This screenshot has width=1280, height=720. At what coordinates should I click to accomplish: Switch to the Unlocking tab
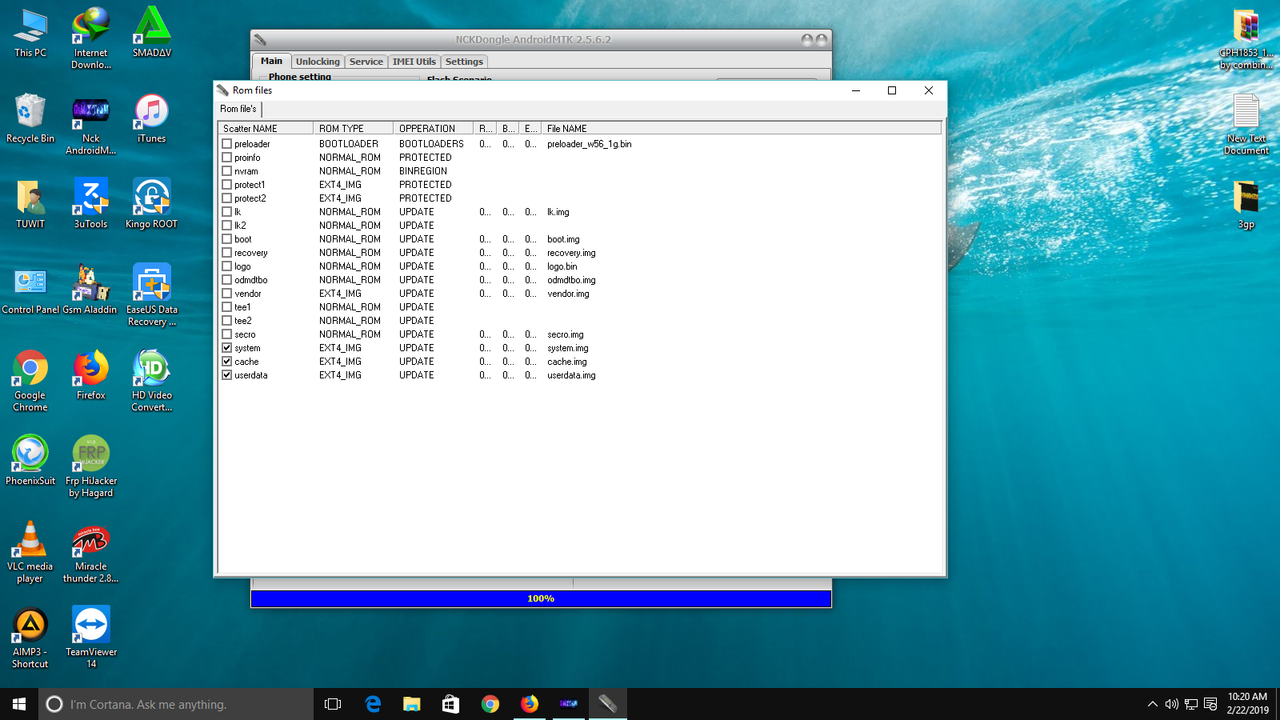tap(317, 61)
